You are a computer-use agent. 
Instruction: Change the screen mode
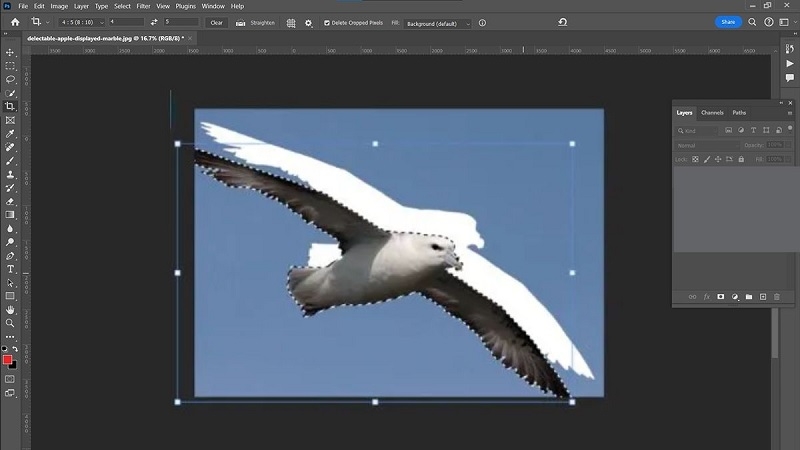pos(10,393)
